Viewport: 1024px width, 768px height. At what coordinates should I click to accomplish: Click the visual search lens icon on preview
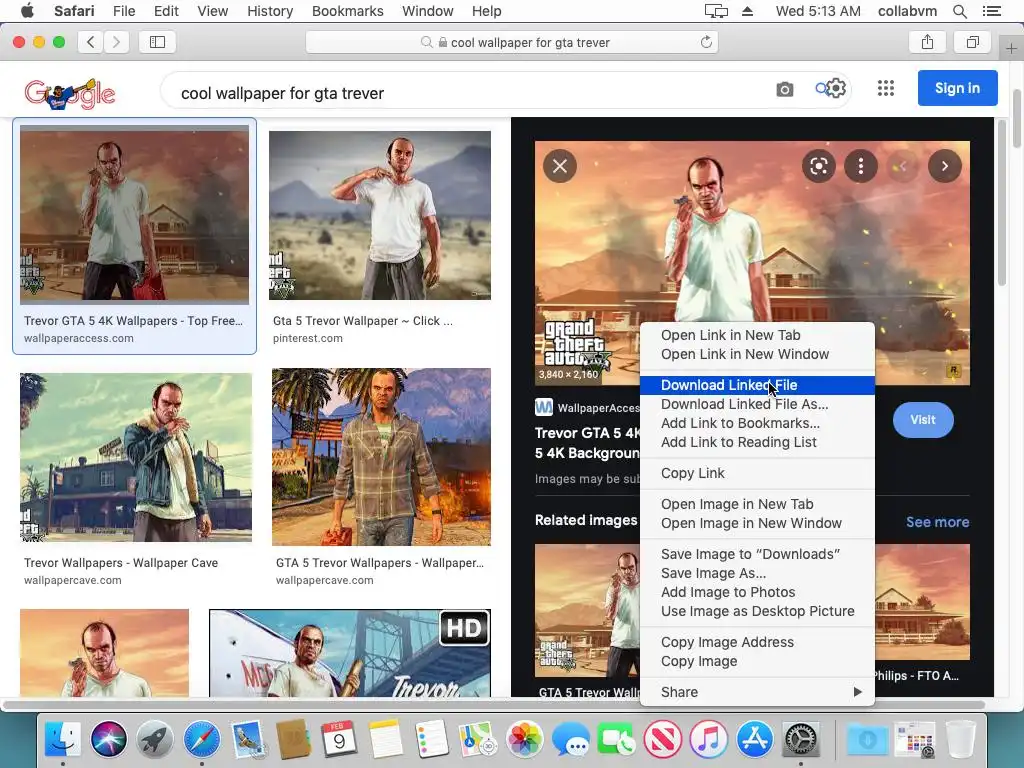coord(819,166)
